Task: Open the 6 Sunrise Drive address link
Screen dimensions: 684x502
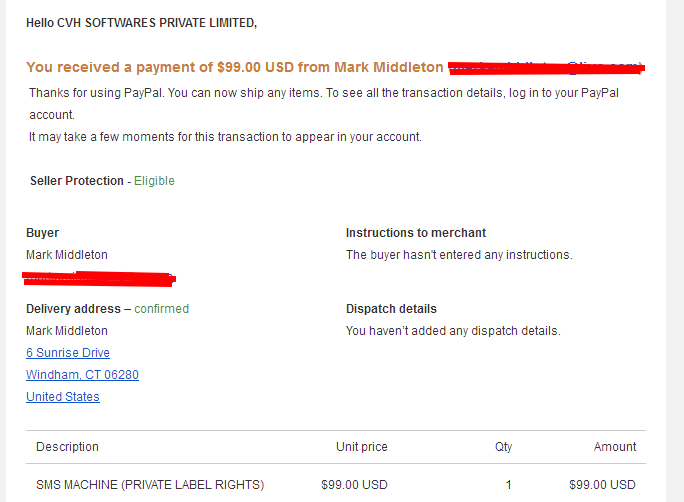Action: pos(68,352)
